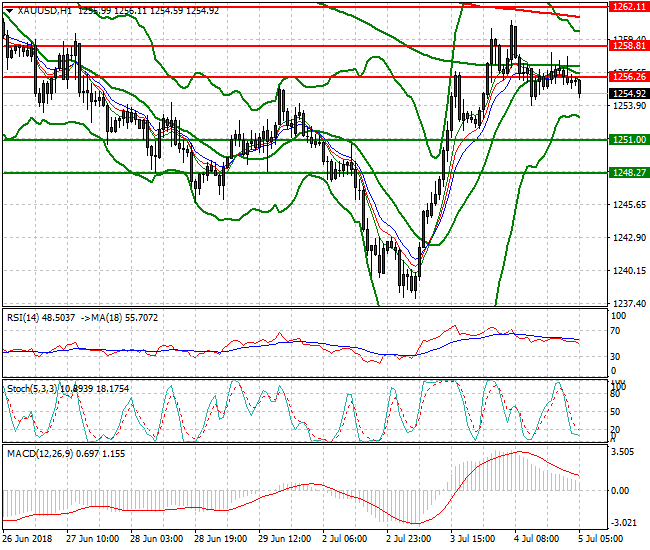
Task: Click the 2 Jul 23:00 time label
Action: [408, 538]
